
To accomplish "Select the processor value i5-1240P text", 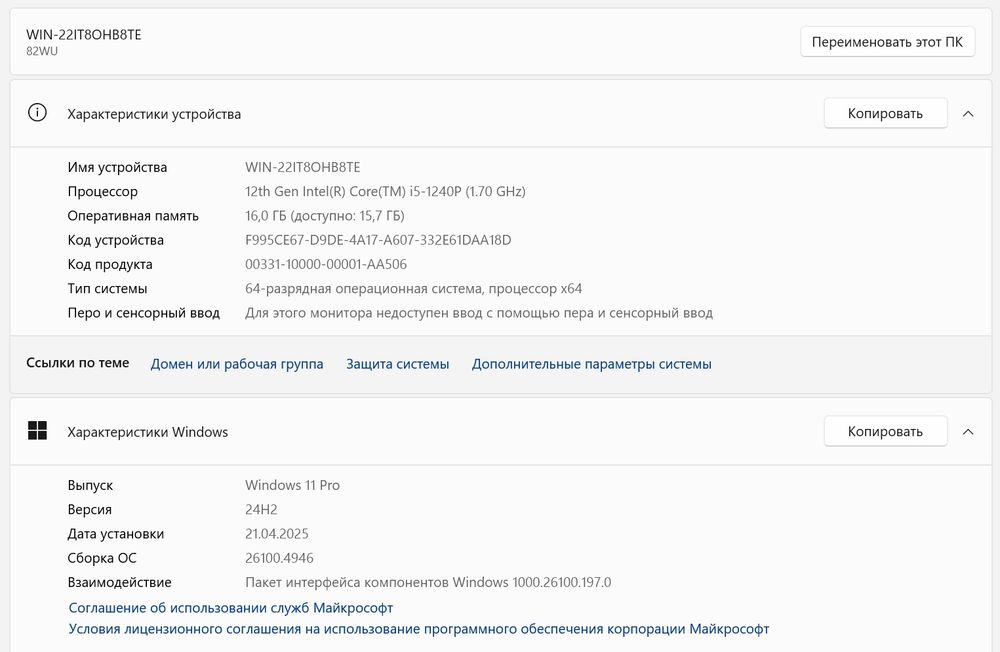I will [x=385, y=191].
